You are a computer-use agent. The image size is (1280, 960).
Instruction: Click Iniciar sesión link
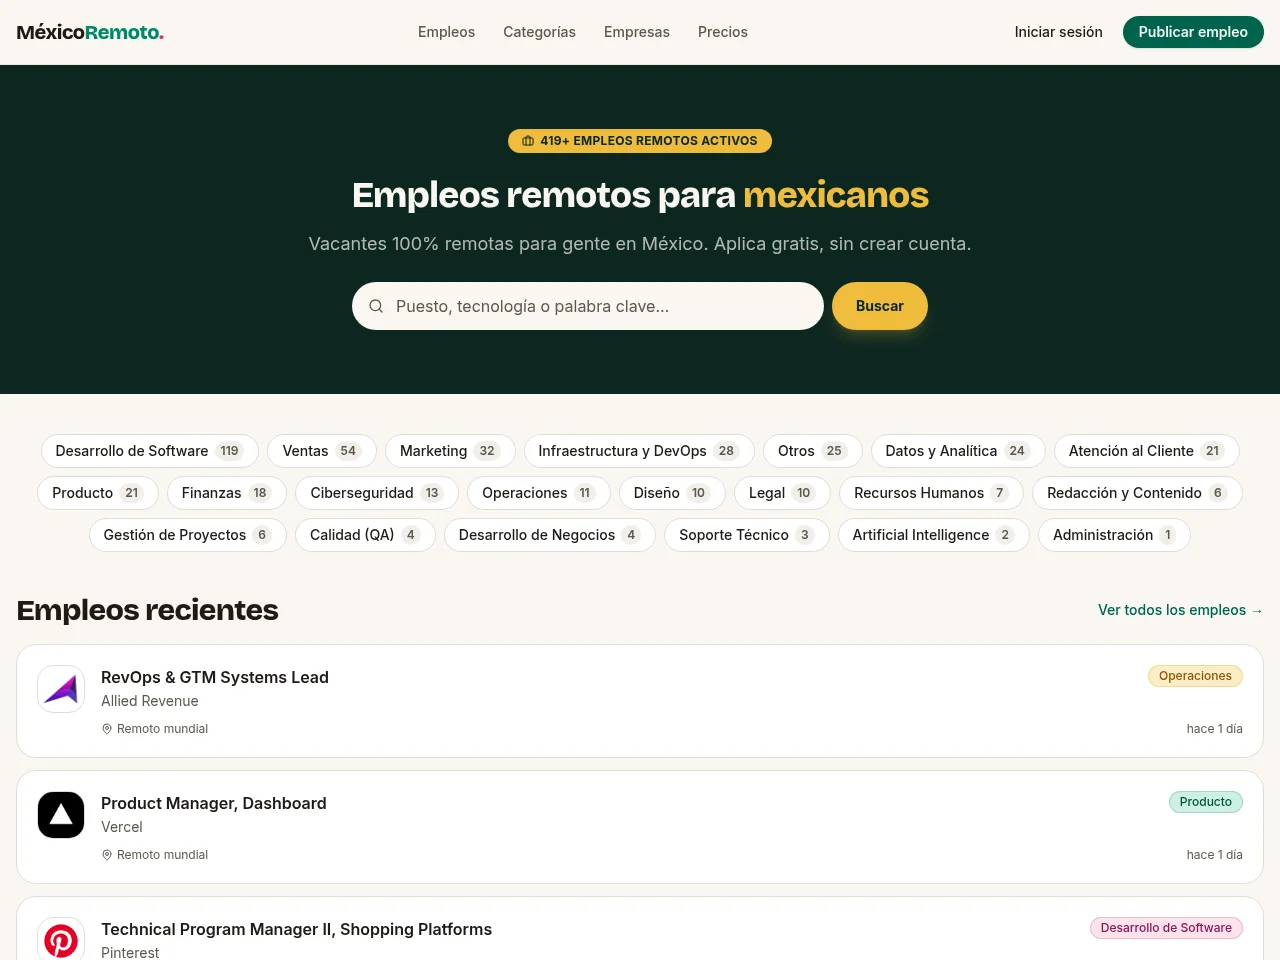[x=1058, y=32]
